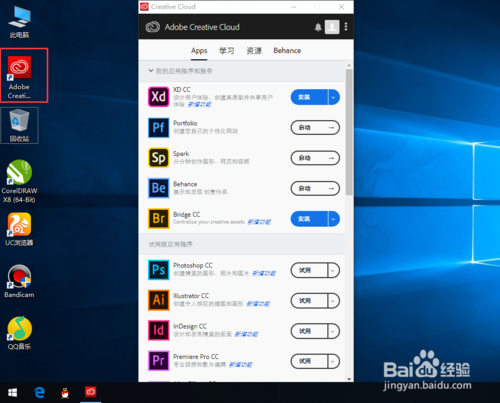Launch Spark with its button
500x403 pixels.
coord(315,158)
